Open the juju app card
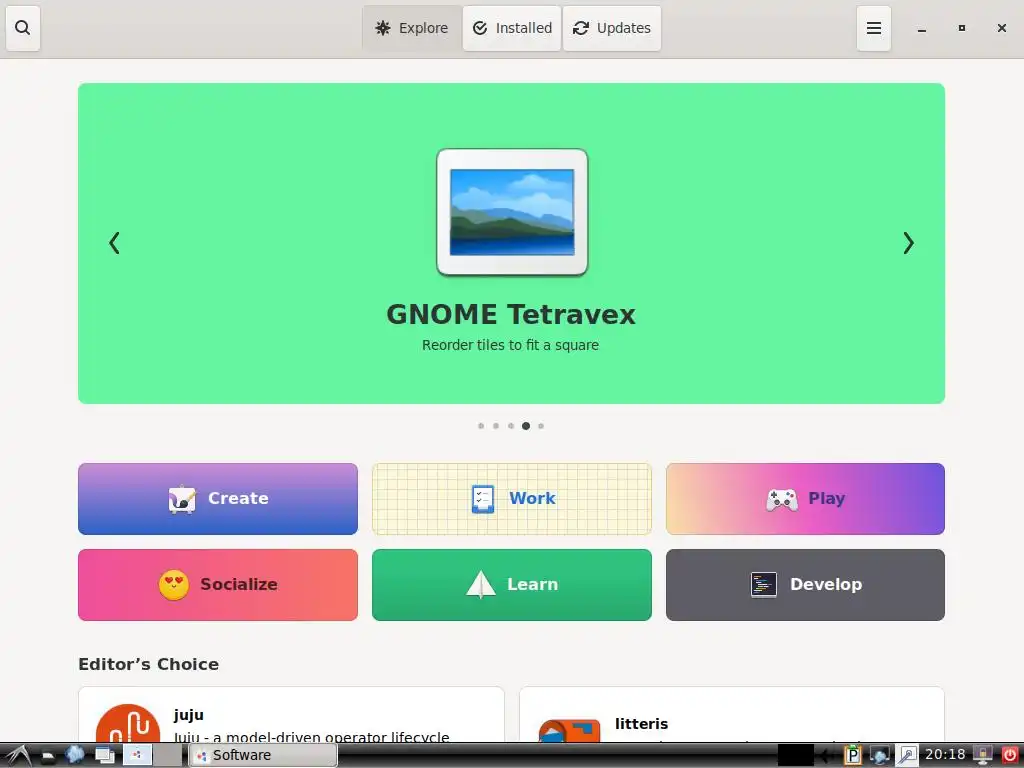Viewport: 1024px width, 768px height. (291, 714)
